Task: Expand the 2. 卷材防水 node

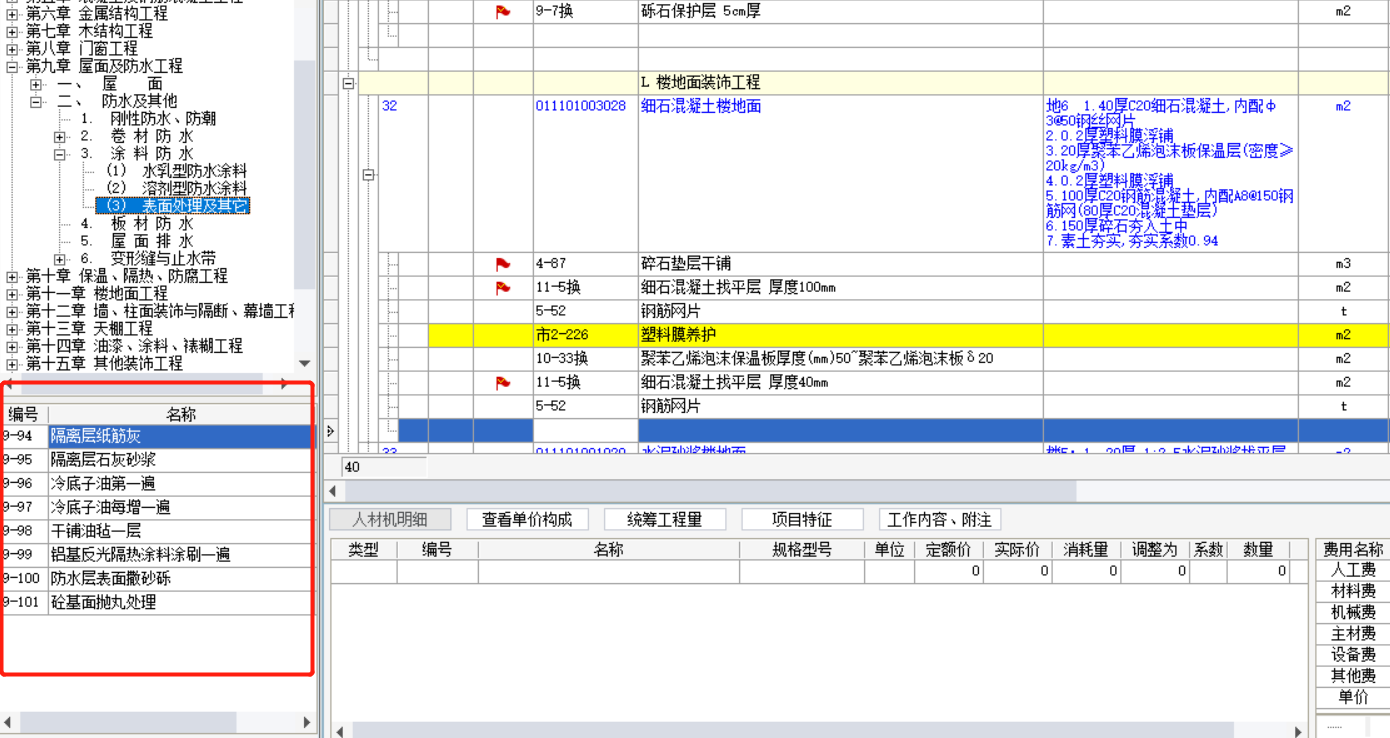Action: click(60, 137)
